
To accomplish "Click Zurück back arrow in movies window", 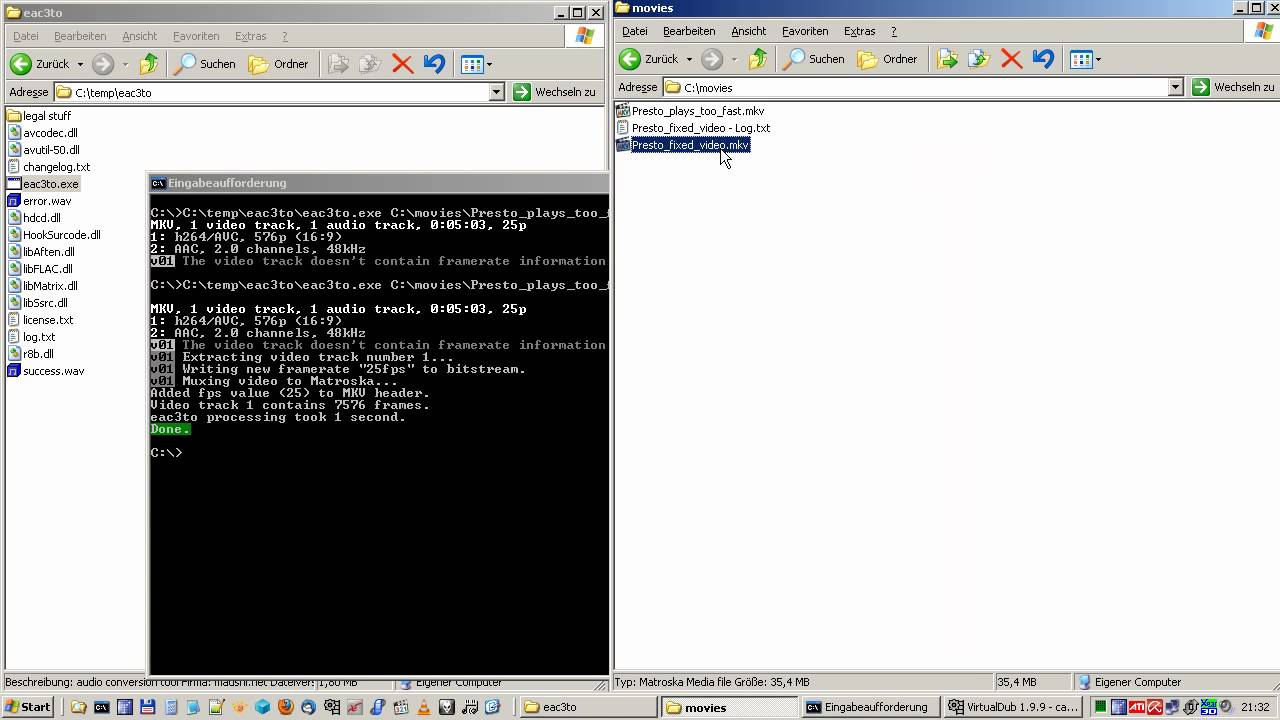I will 630,59.
